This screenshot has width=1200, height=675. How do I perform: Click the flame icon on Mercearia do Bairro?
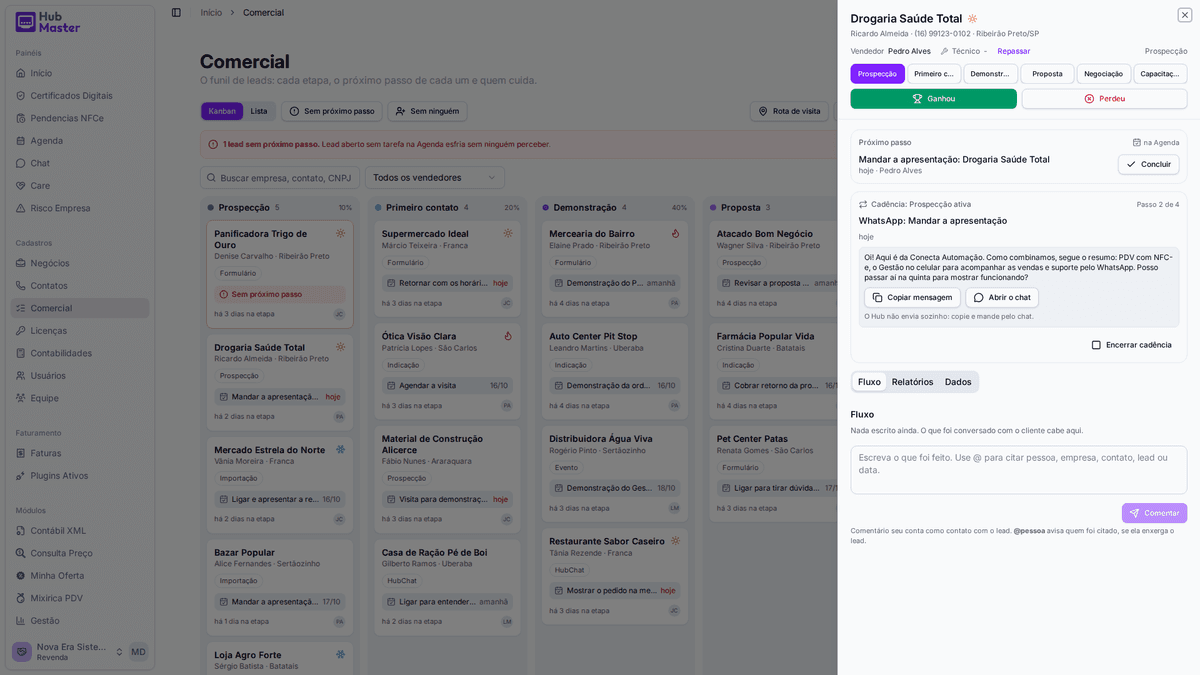pyautogui.click(x=675, y=233)
